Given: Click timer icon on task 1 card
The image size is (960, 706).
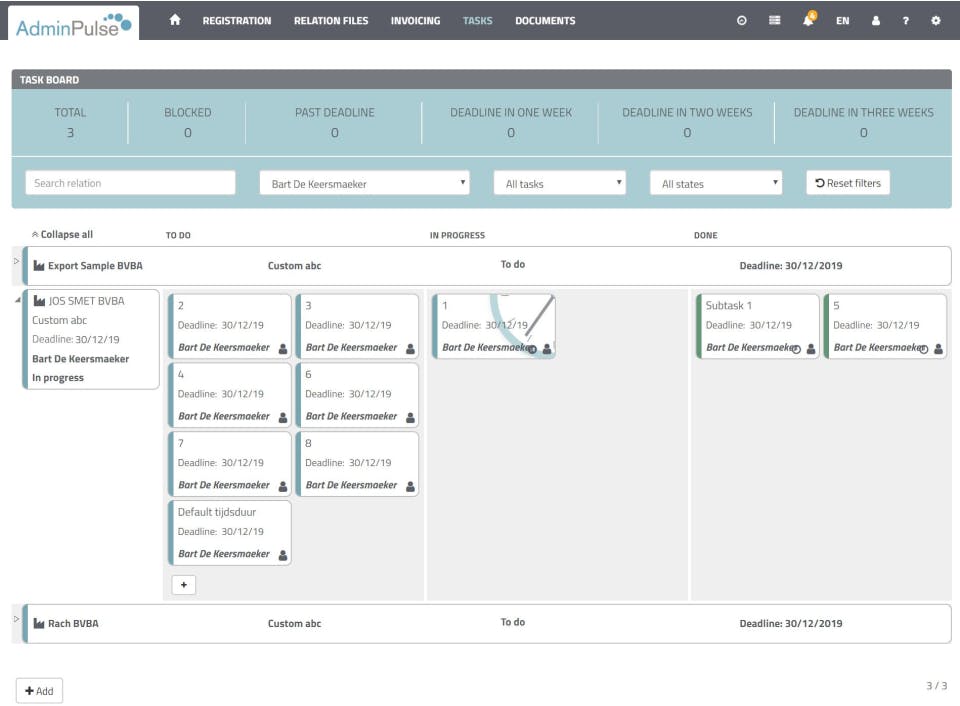Looking at the screenshot, I should click(533, 349).
